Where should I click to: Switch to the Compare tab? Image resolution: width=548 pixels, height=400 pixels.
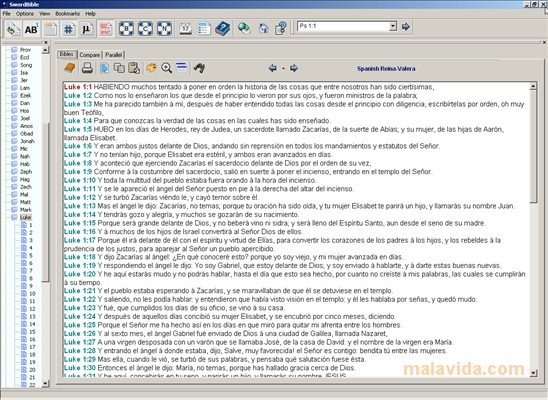point(90,55)
